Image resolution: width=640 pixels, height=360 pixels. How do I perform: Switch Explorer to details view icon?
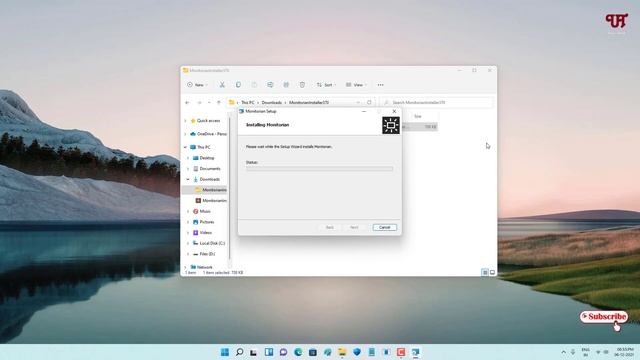point(485,272)
